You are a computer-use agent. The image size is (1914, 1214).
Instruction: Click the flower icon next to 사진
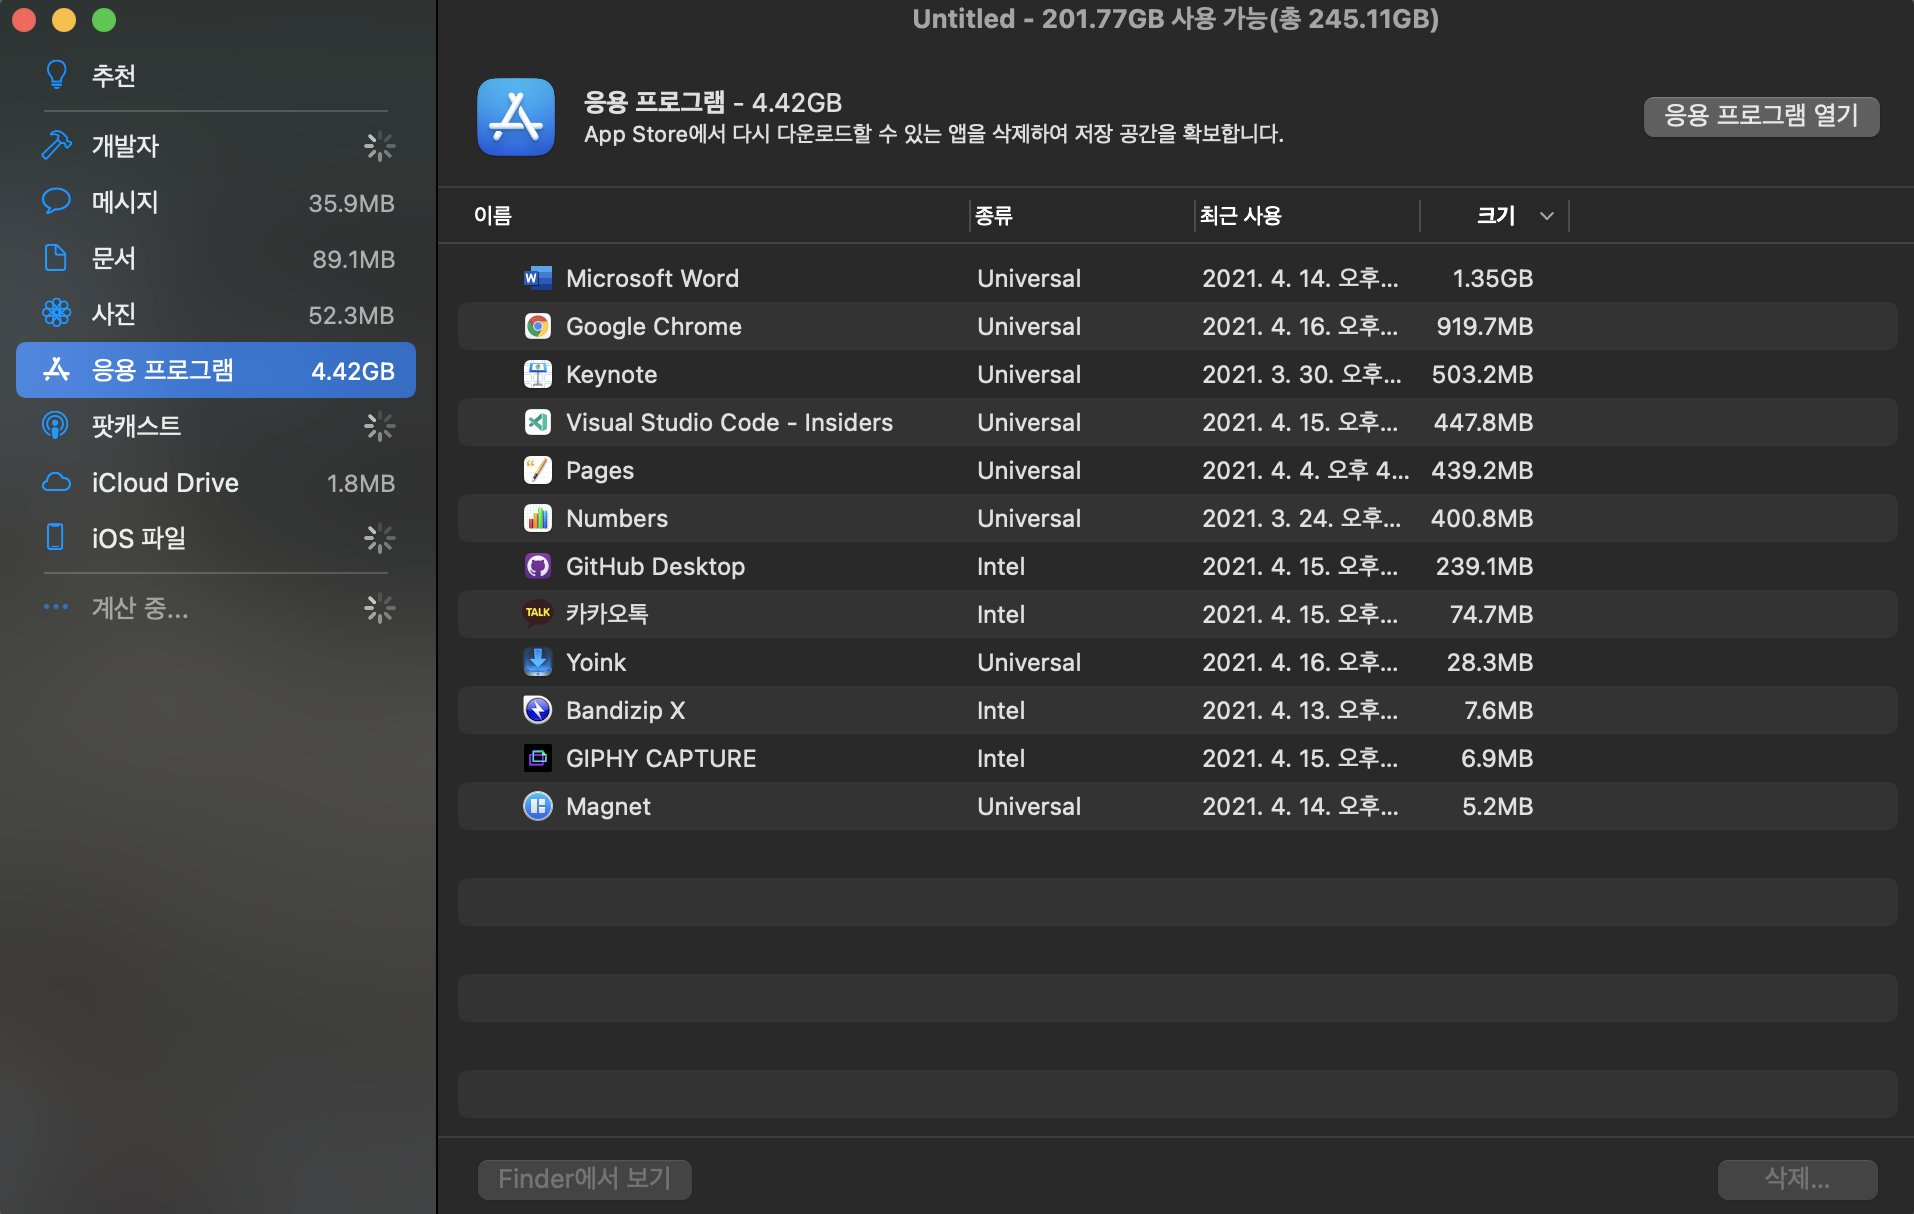tap(57, 313)
